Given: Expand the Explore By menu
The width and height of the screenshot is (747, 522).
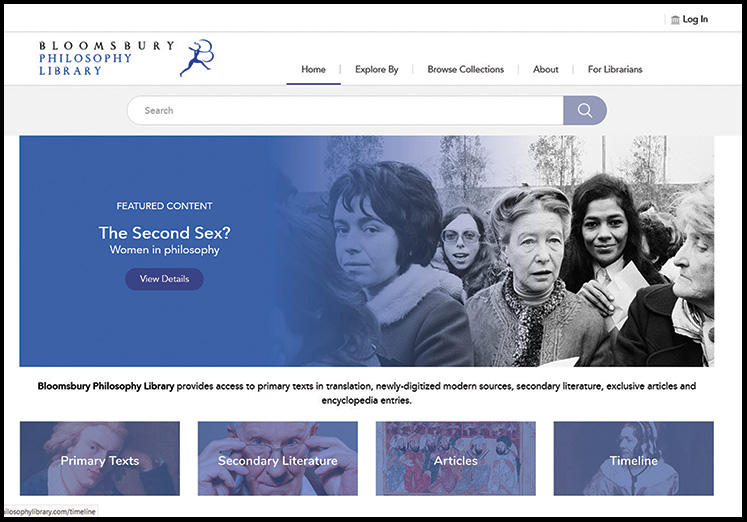Looking at the screenshot, I should pyautogui.click(x=376, y=70).
